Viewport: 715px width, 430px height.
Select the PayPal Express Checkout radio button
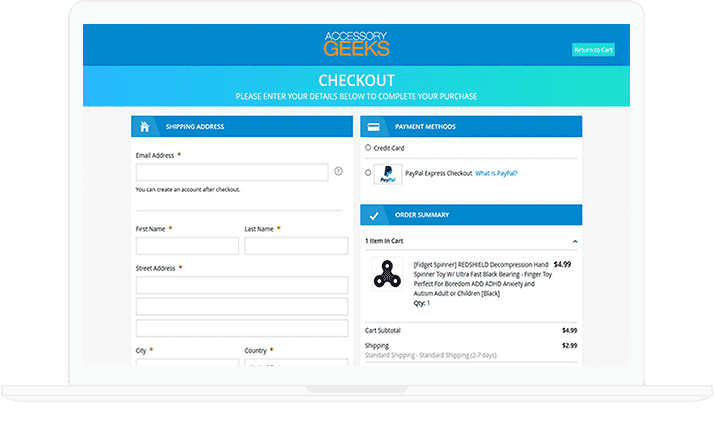tap(368, 173)
